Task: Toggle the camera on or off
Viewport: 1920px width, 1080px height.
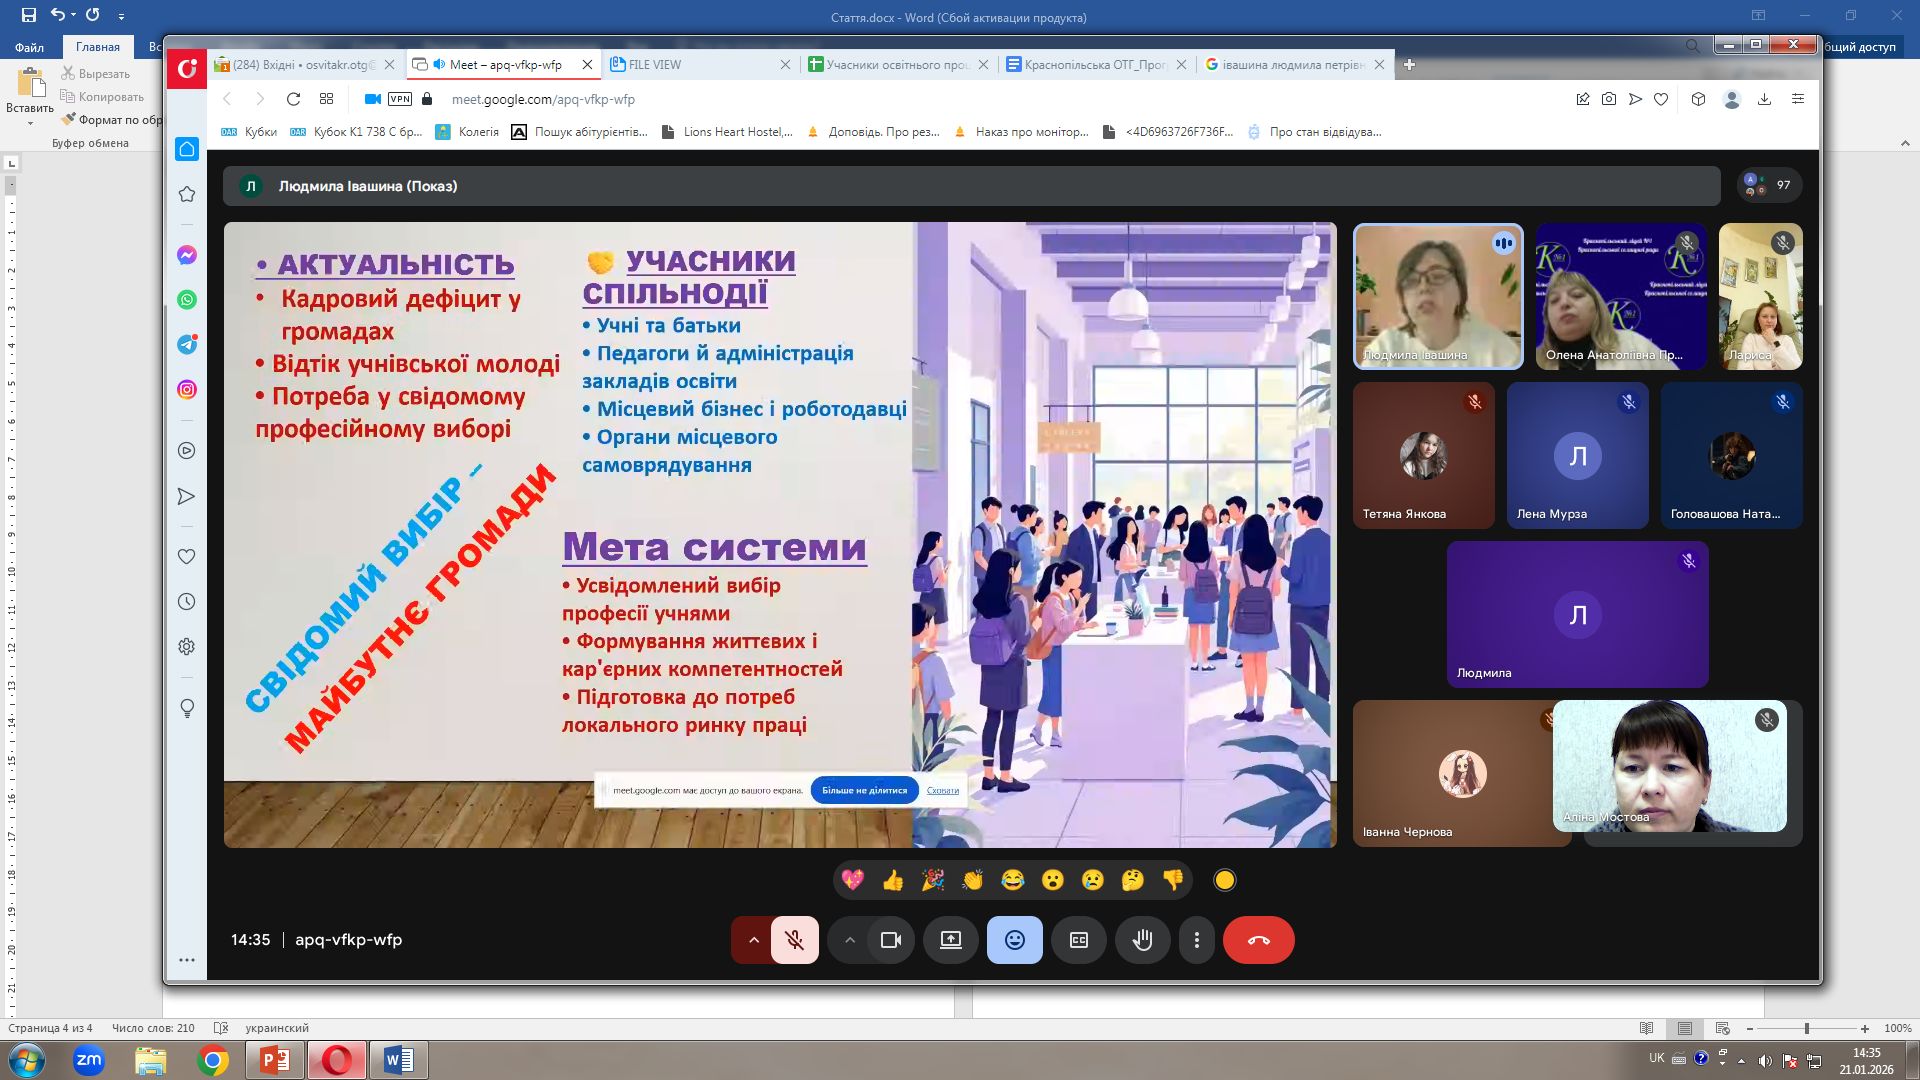Action: tap(890, 940)
